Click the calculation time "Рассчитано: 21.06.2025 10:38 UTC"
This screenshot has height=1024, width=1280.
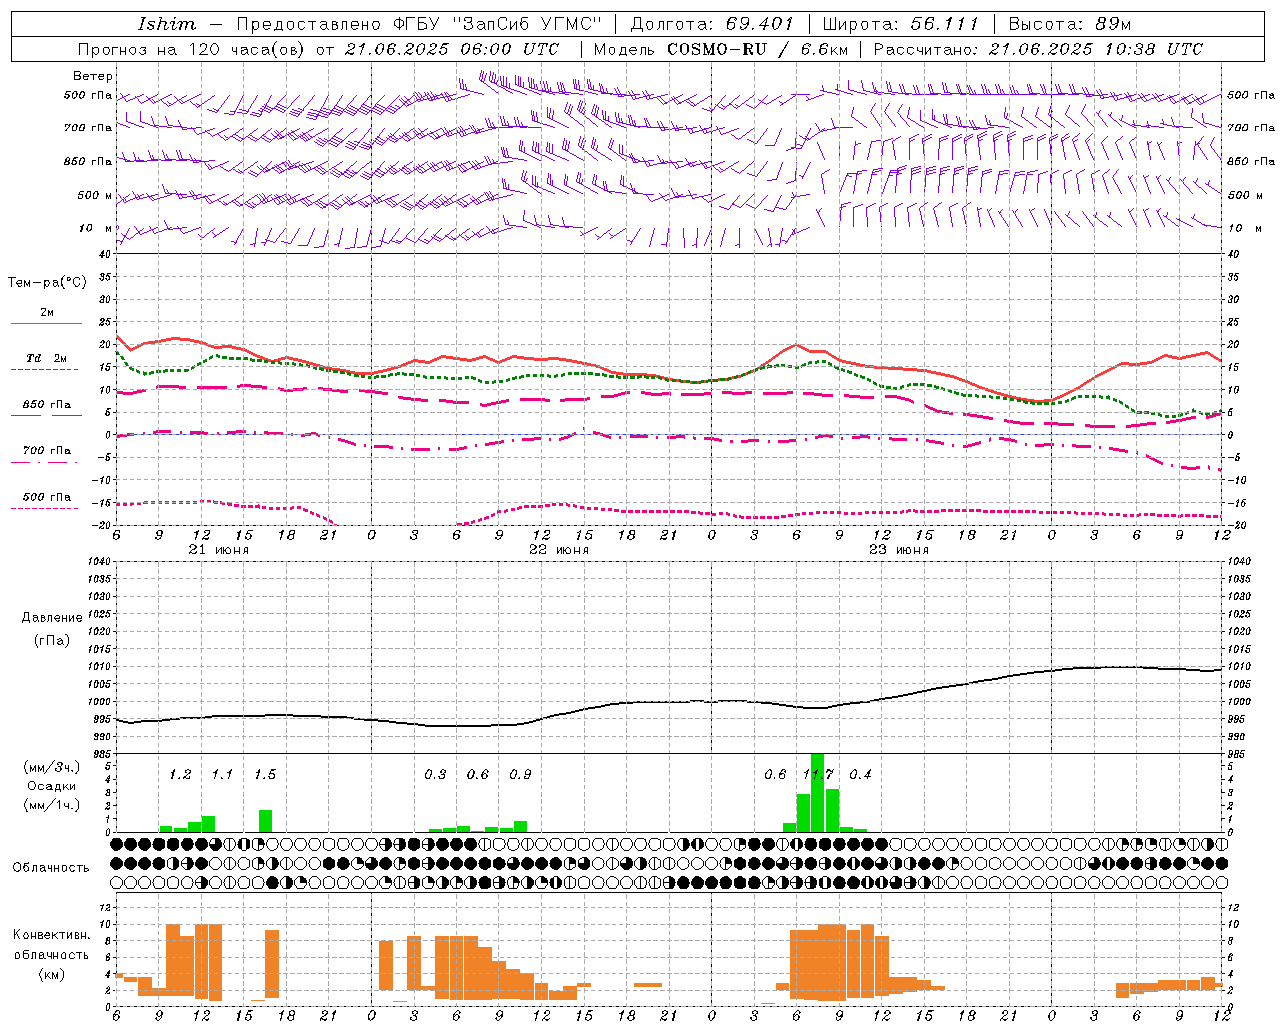click(x=1038, y=49)
